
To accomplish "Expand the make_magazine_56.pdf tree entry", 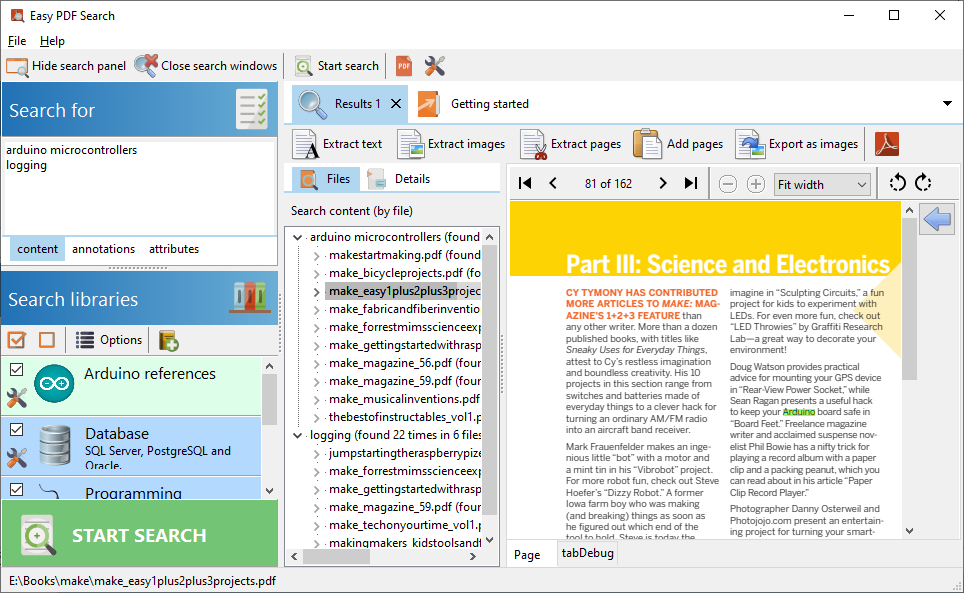I will pos(317,363).
